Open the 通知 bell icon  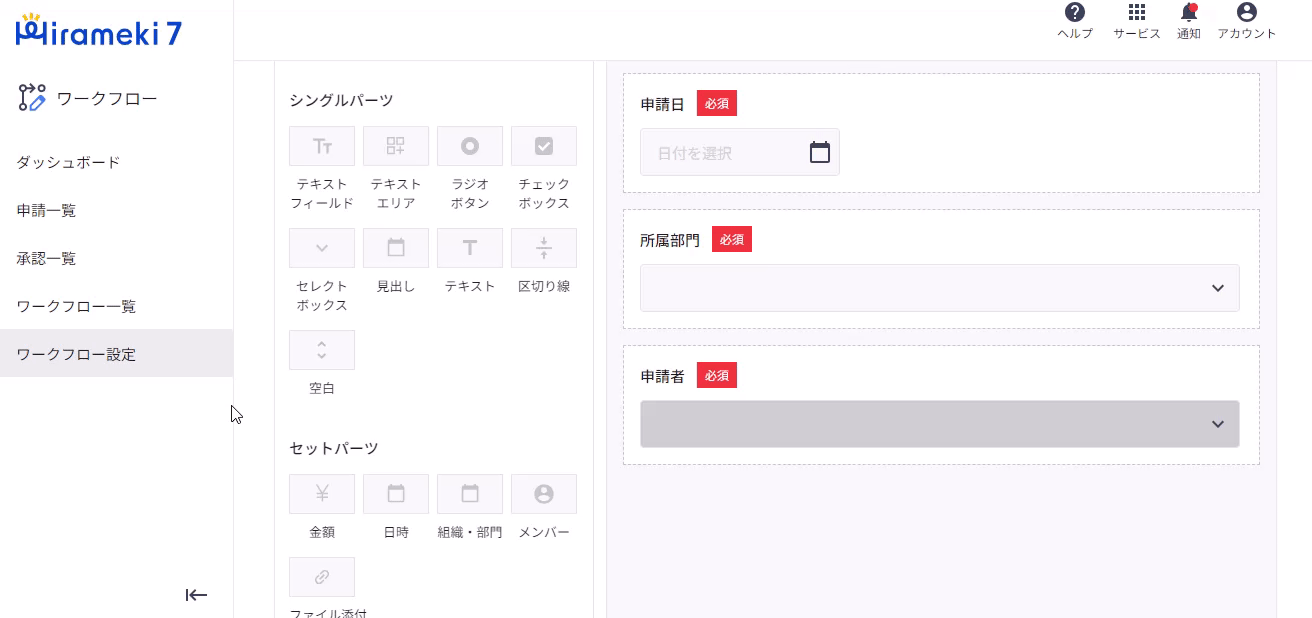(1189, 12)
